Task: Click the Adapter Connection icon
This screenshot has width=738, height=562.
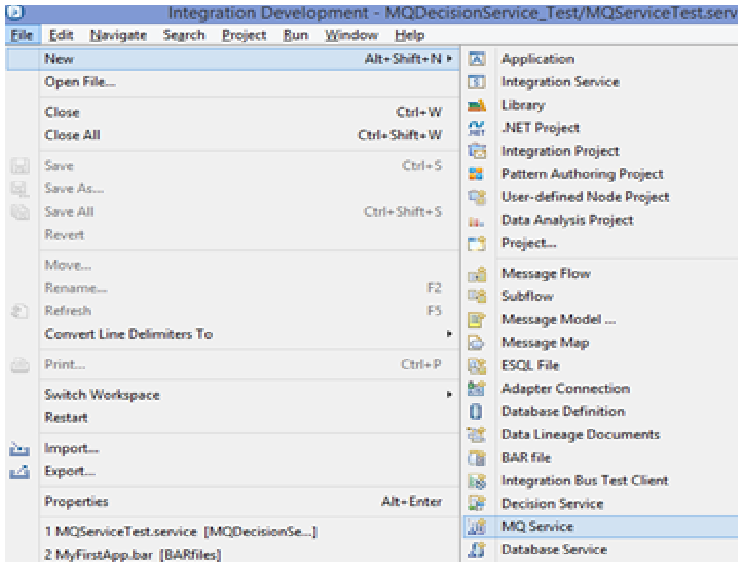Action: [477, 388]
